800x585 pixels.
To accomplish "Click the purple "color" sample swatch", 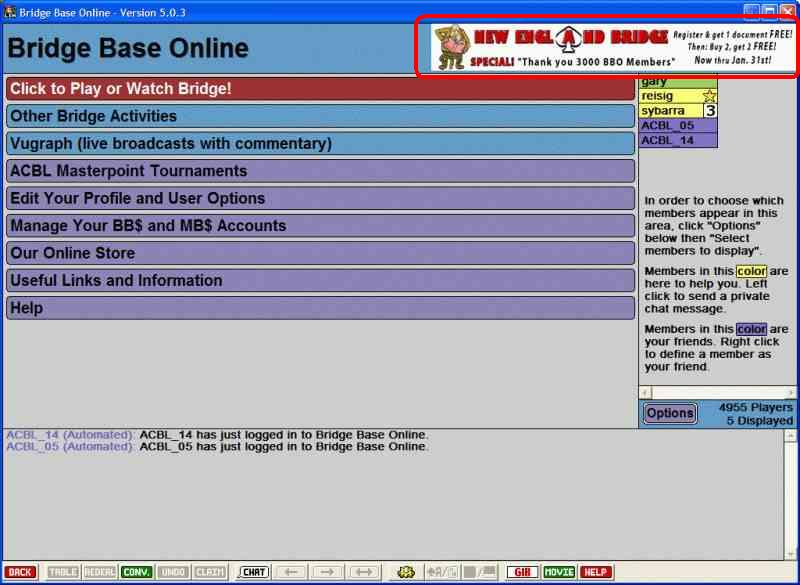I will pos(751,329).
